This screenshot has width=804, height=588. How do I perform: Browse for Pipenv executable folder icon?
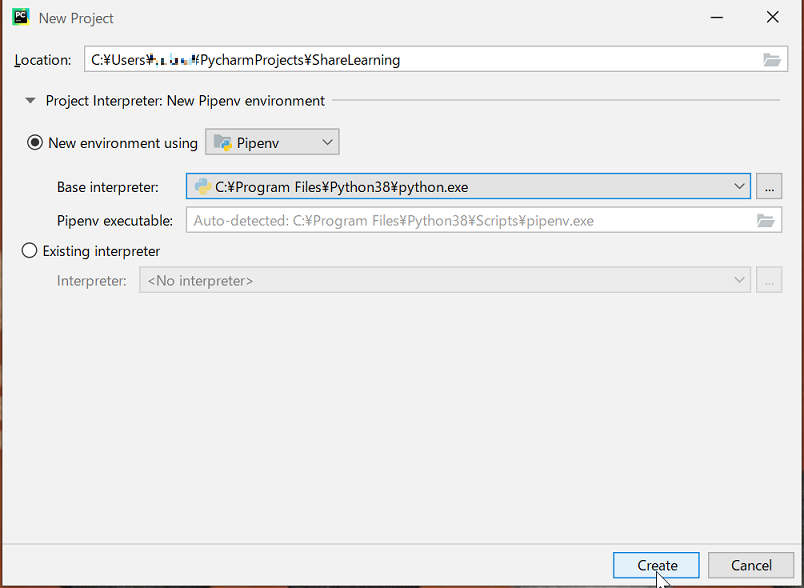765,221
